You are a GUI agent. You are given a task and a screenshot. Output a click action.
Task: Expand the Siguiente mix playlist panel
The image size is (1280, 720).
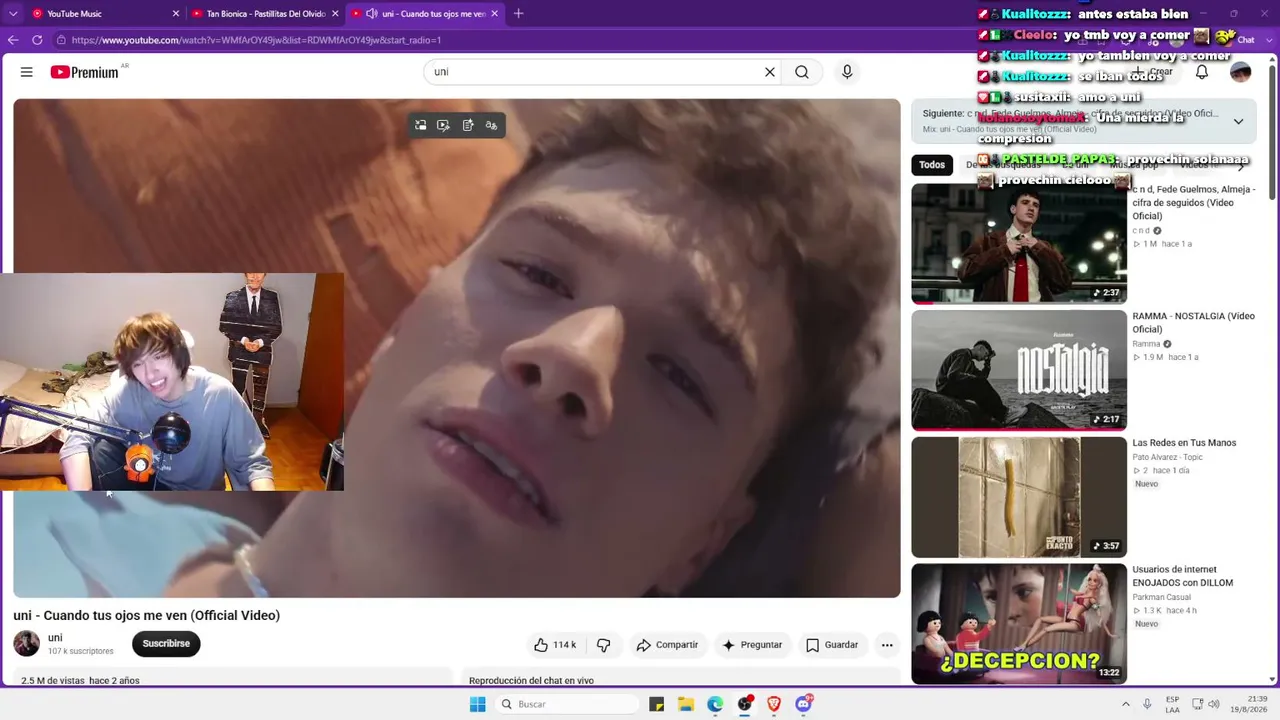click(x=1238, y=121)
